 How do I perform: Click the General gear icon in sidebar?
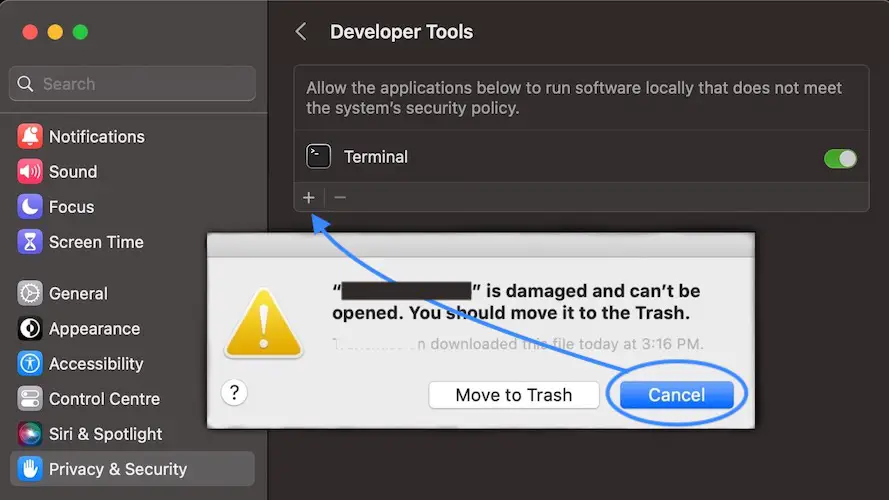tap(29, 294)
